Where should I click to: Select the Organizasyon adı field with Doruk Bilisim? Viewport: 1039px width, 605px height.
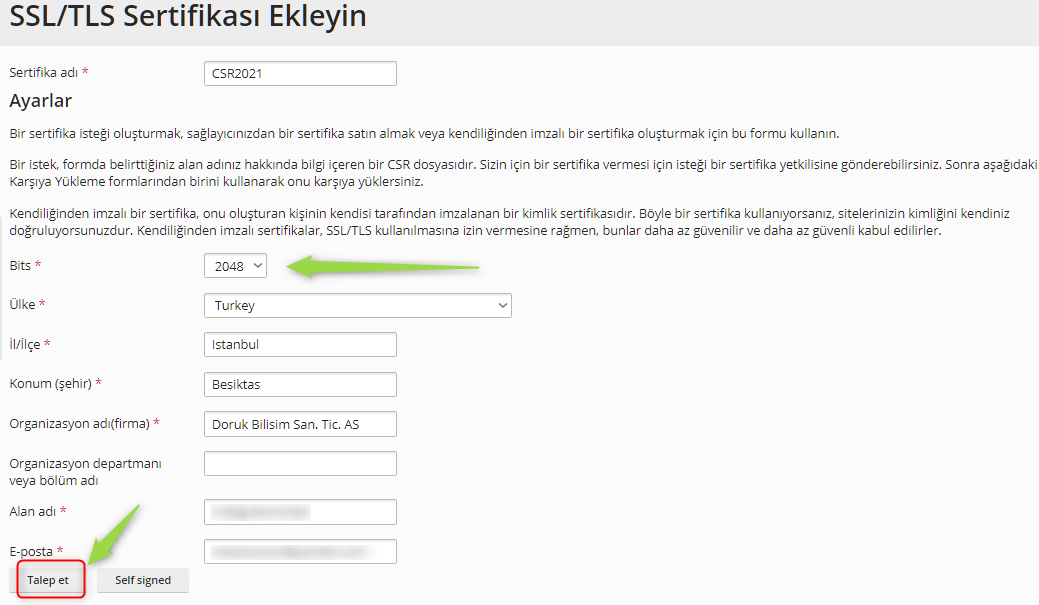tap(300, 424)
